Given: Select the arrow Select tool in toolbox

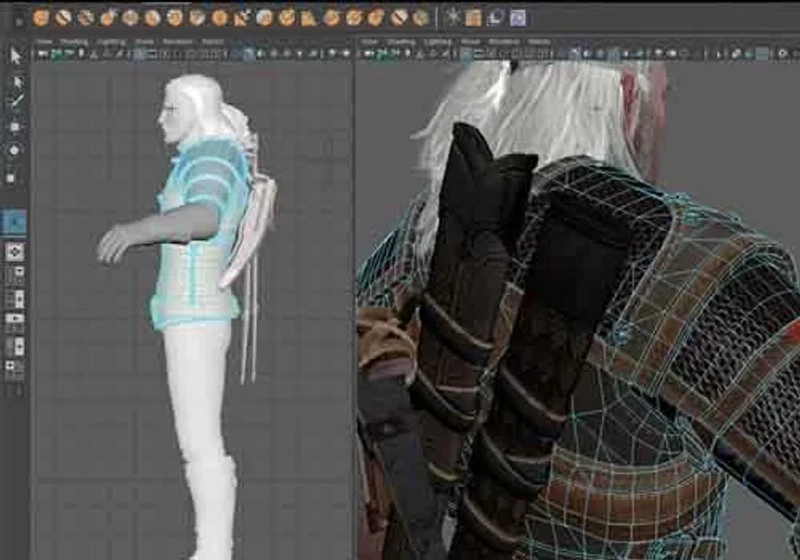Looking at the screenshot, I should pyautogui.click(x=16, y=56).
